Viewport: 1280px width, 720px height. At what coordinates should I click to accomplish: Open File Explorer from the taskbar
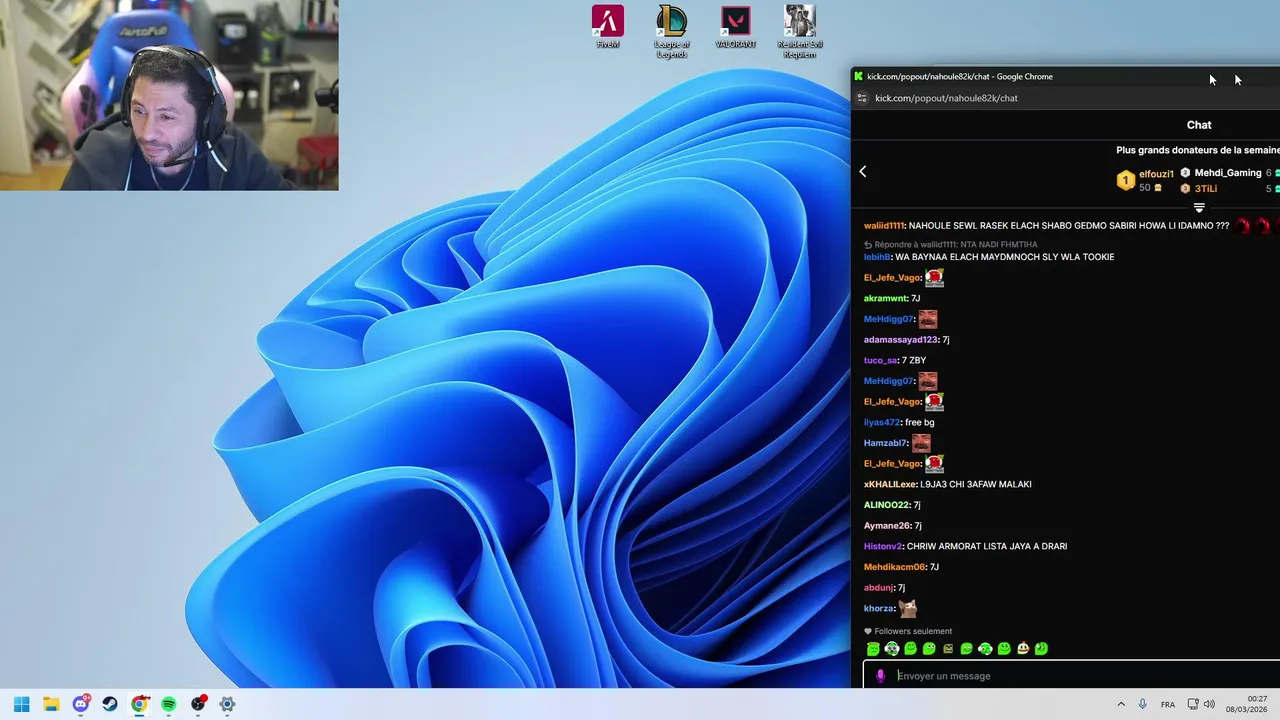tap(51, 704)
